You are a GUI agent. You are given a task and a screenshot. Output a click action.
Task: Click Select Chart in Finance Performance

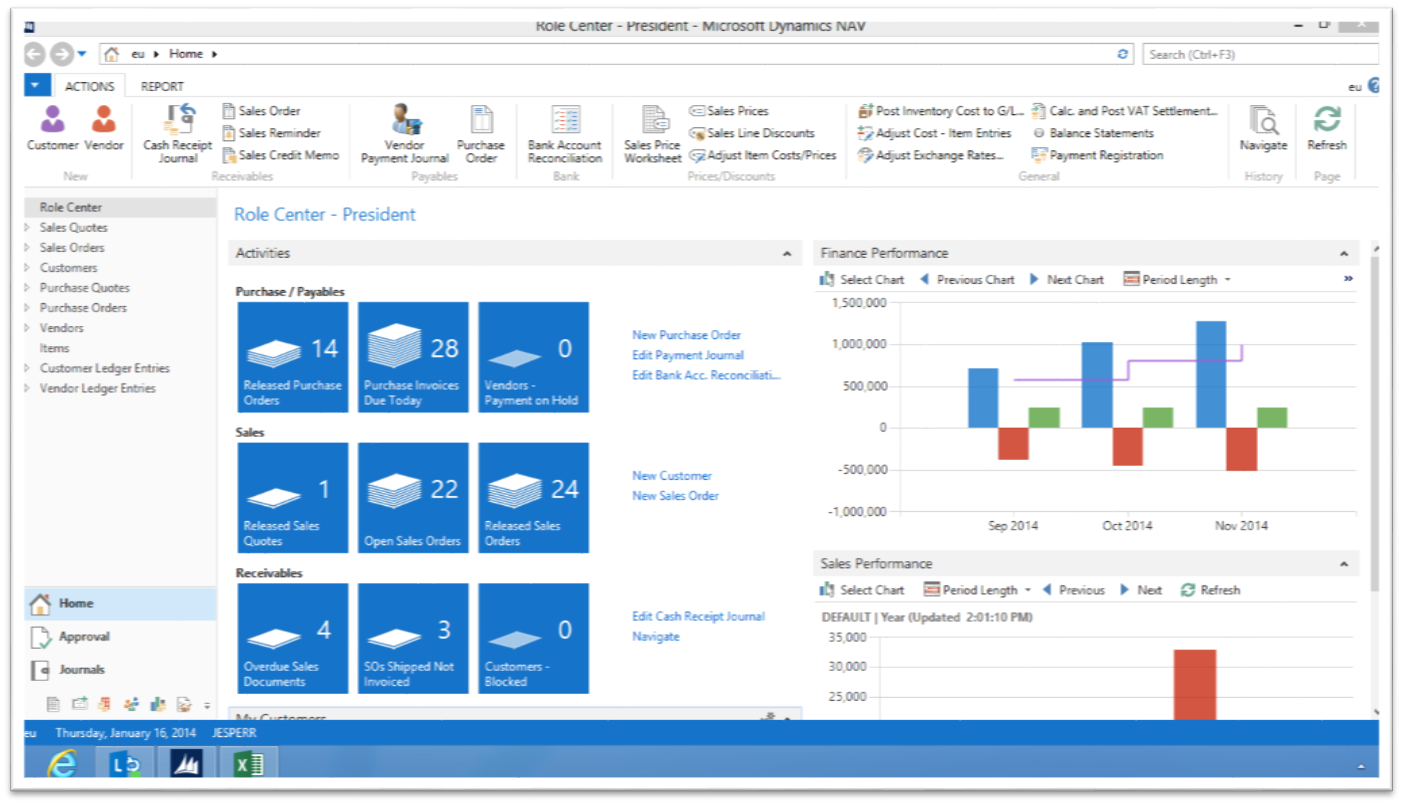click(862, 280)
